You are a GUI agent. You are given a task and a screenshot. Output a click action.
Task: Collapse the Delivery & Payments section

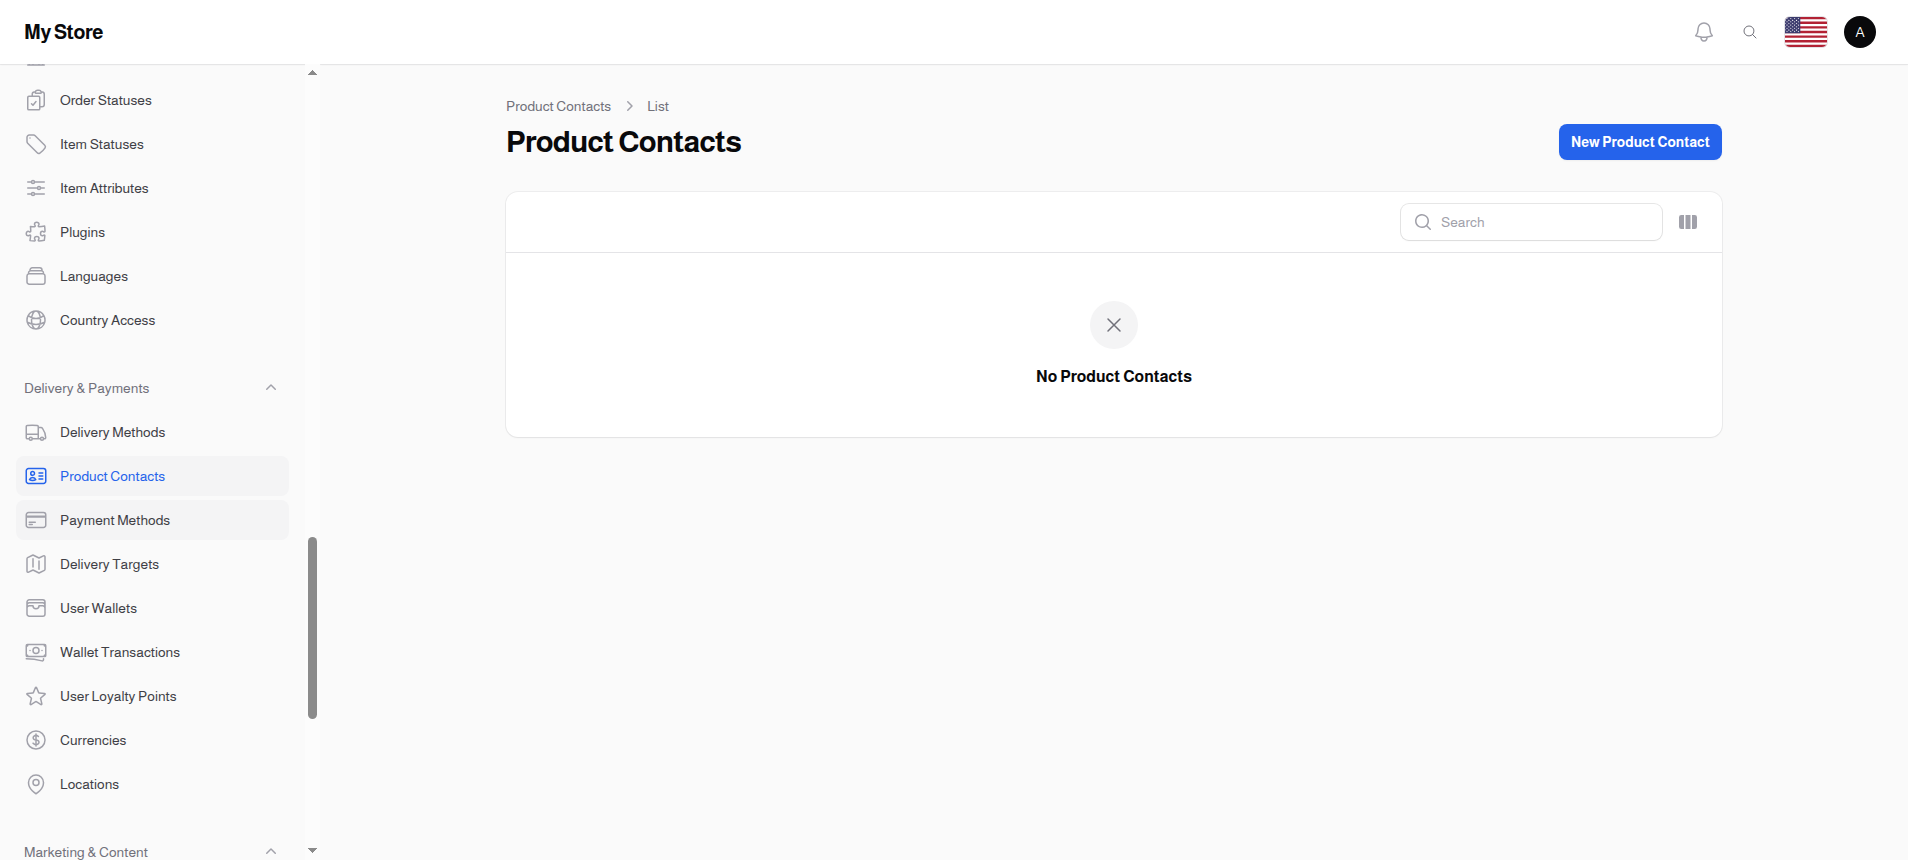point(270,388)
